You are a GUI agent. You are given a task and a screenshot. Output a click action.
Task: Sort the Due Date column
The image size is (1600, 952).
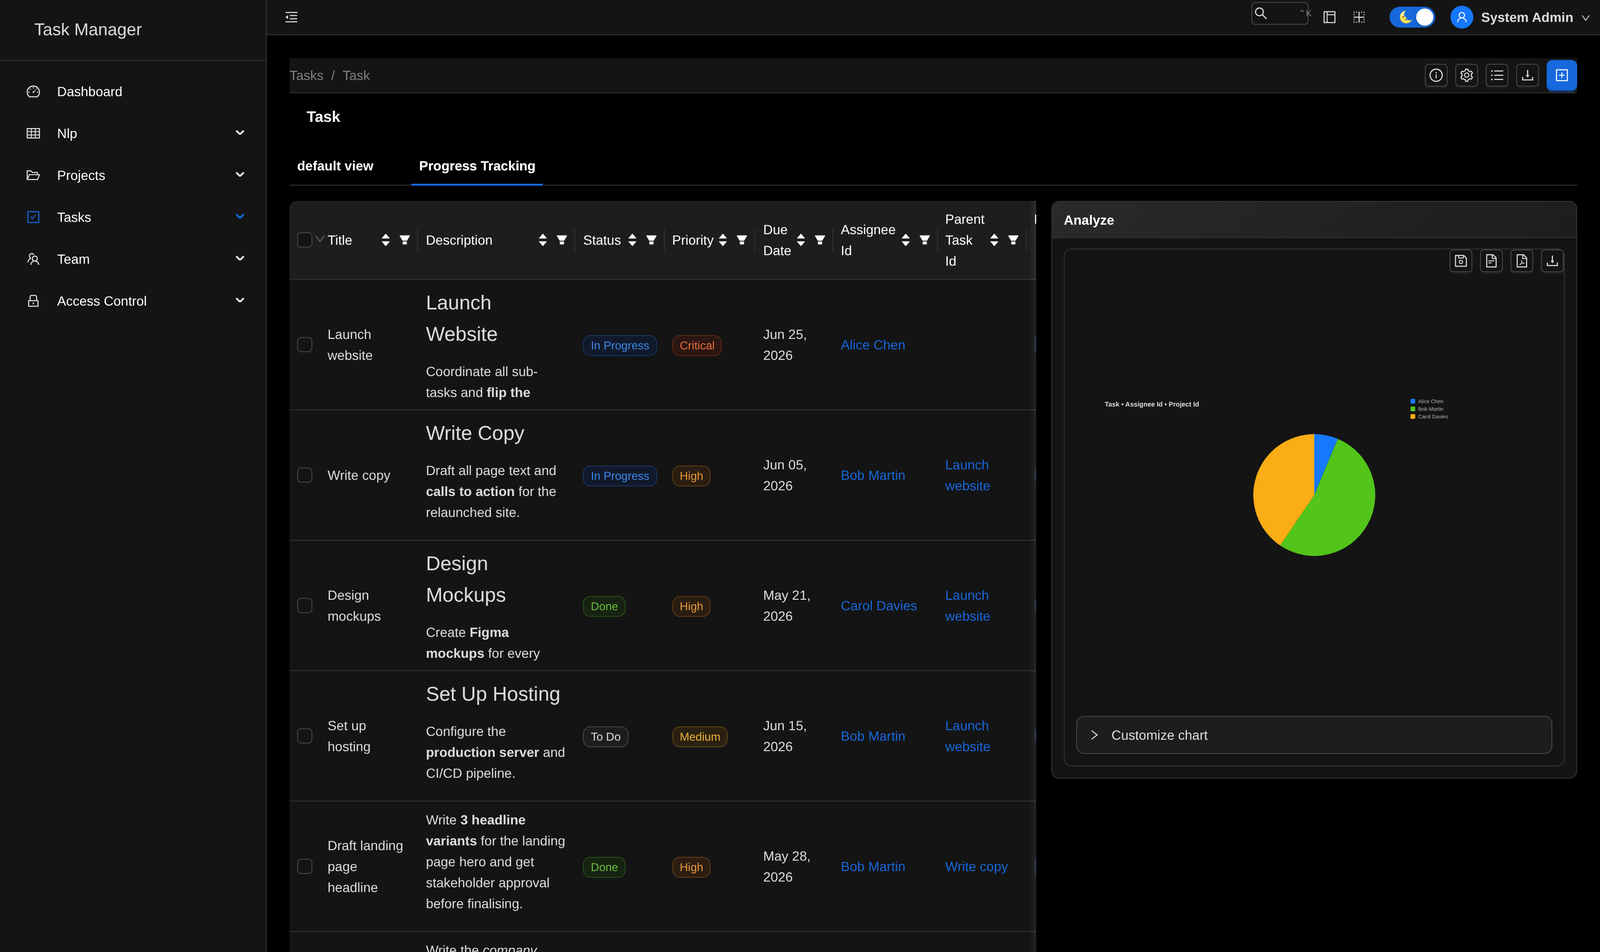point(801,240)
